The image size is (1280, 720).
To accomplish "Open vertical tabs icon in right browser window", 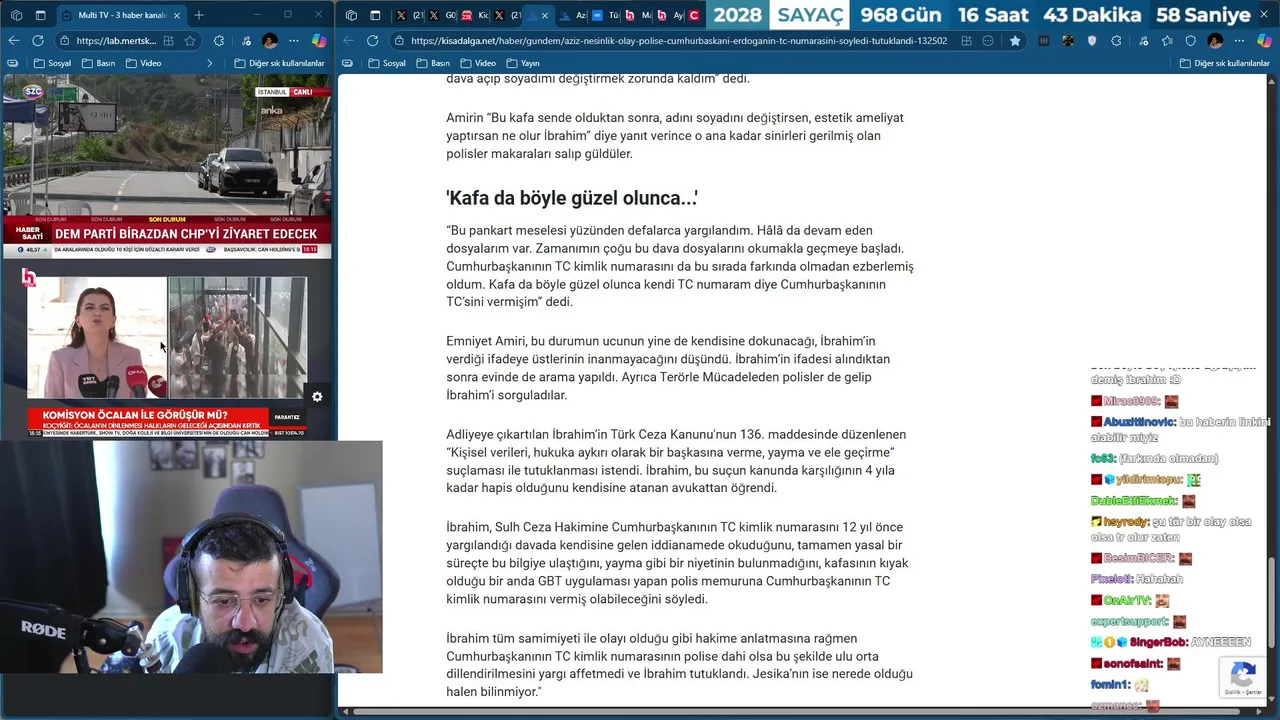I will [375, 15].
